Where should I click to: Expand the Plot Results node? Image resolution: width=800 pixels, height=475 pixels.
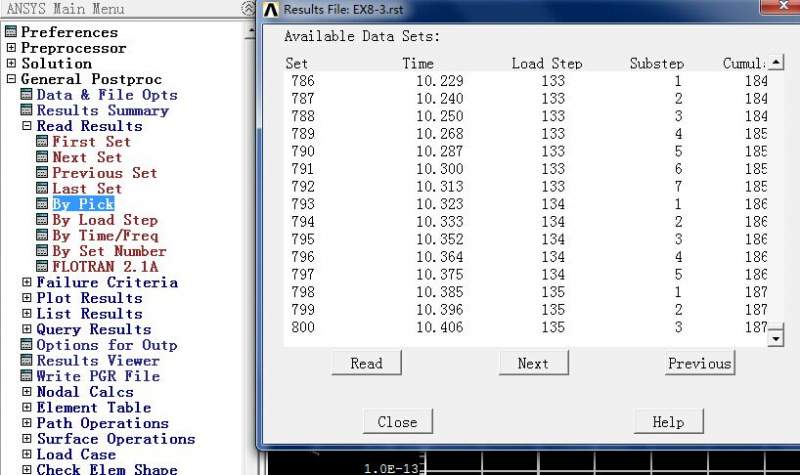click(x=27, y=297)
